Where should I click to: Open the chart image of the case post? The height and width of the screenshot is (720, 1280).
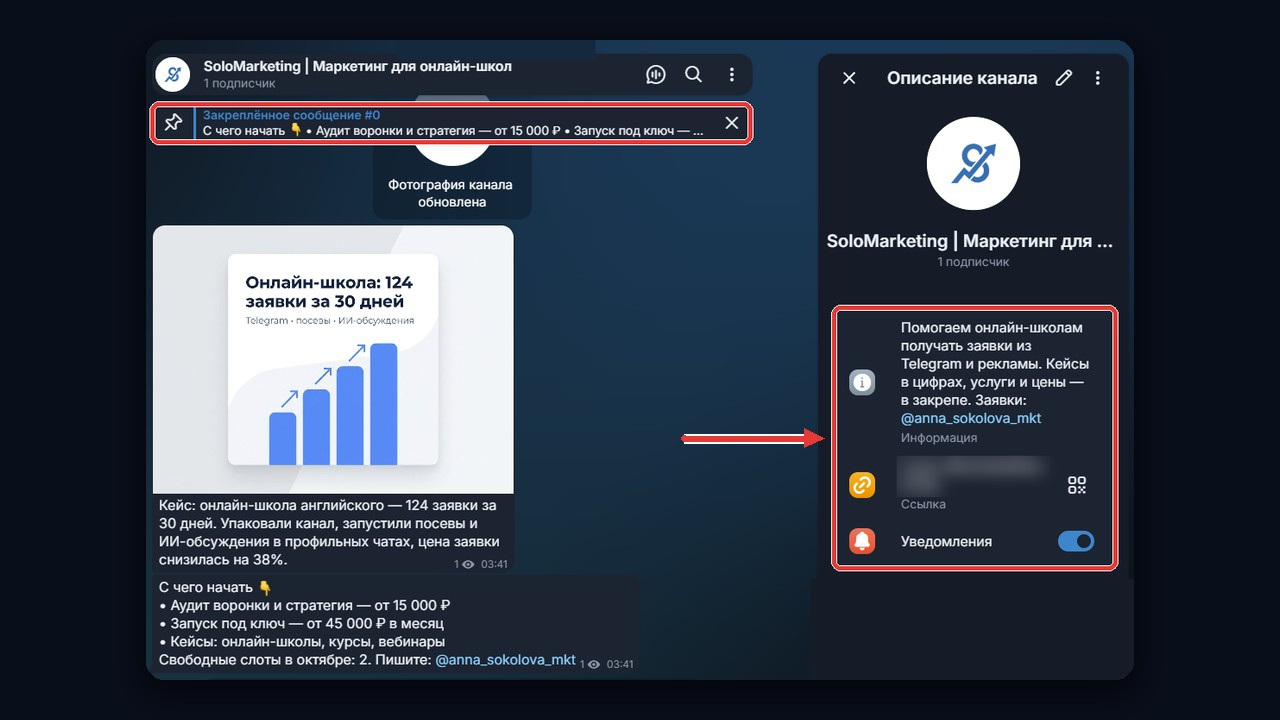tap(333, 359)
